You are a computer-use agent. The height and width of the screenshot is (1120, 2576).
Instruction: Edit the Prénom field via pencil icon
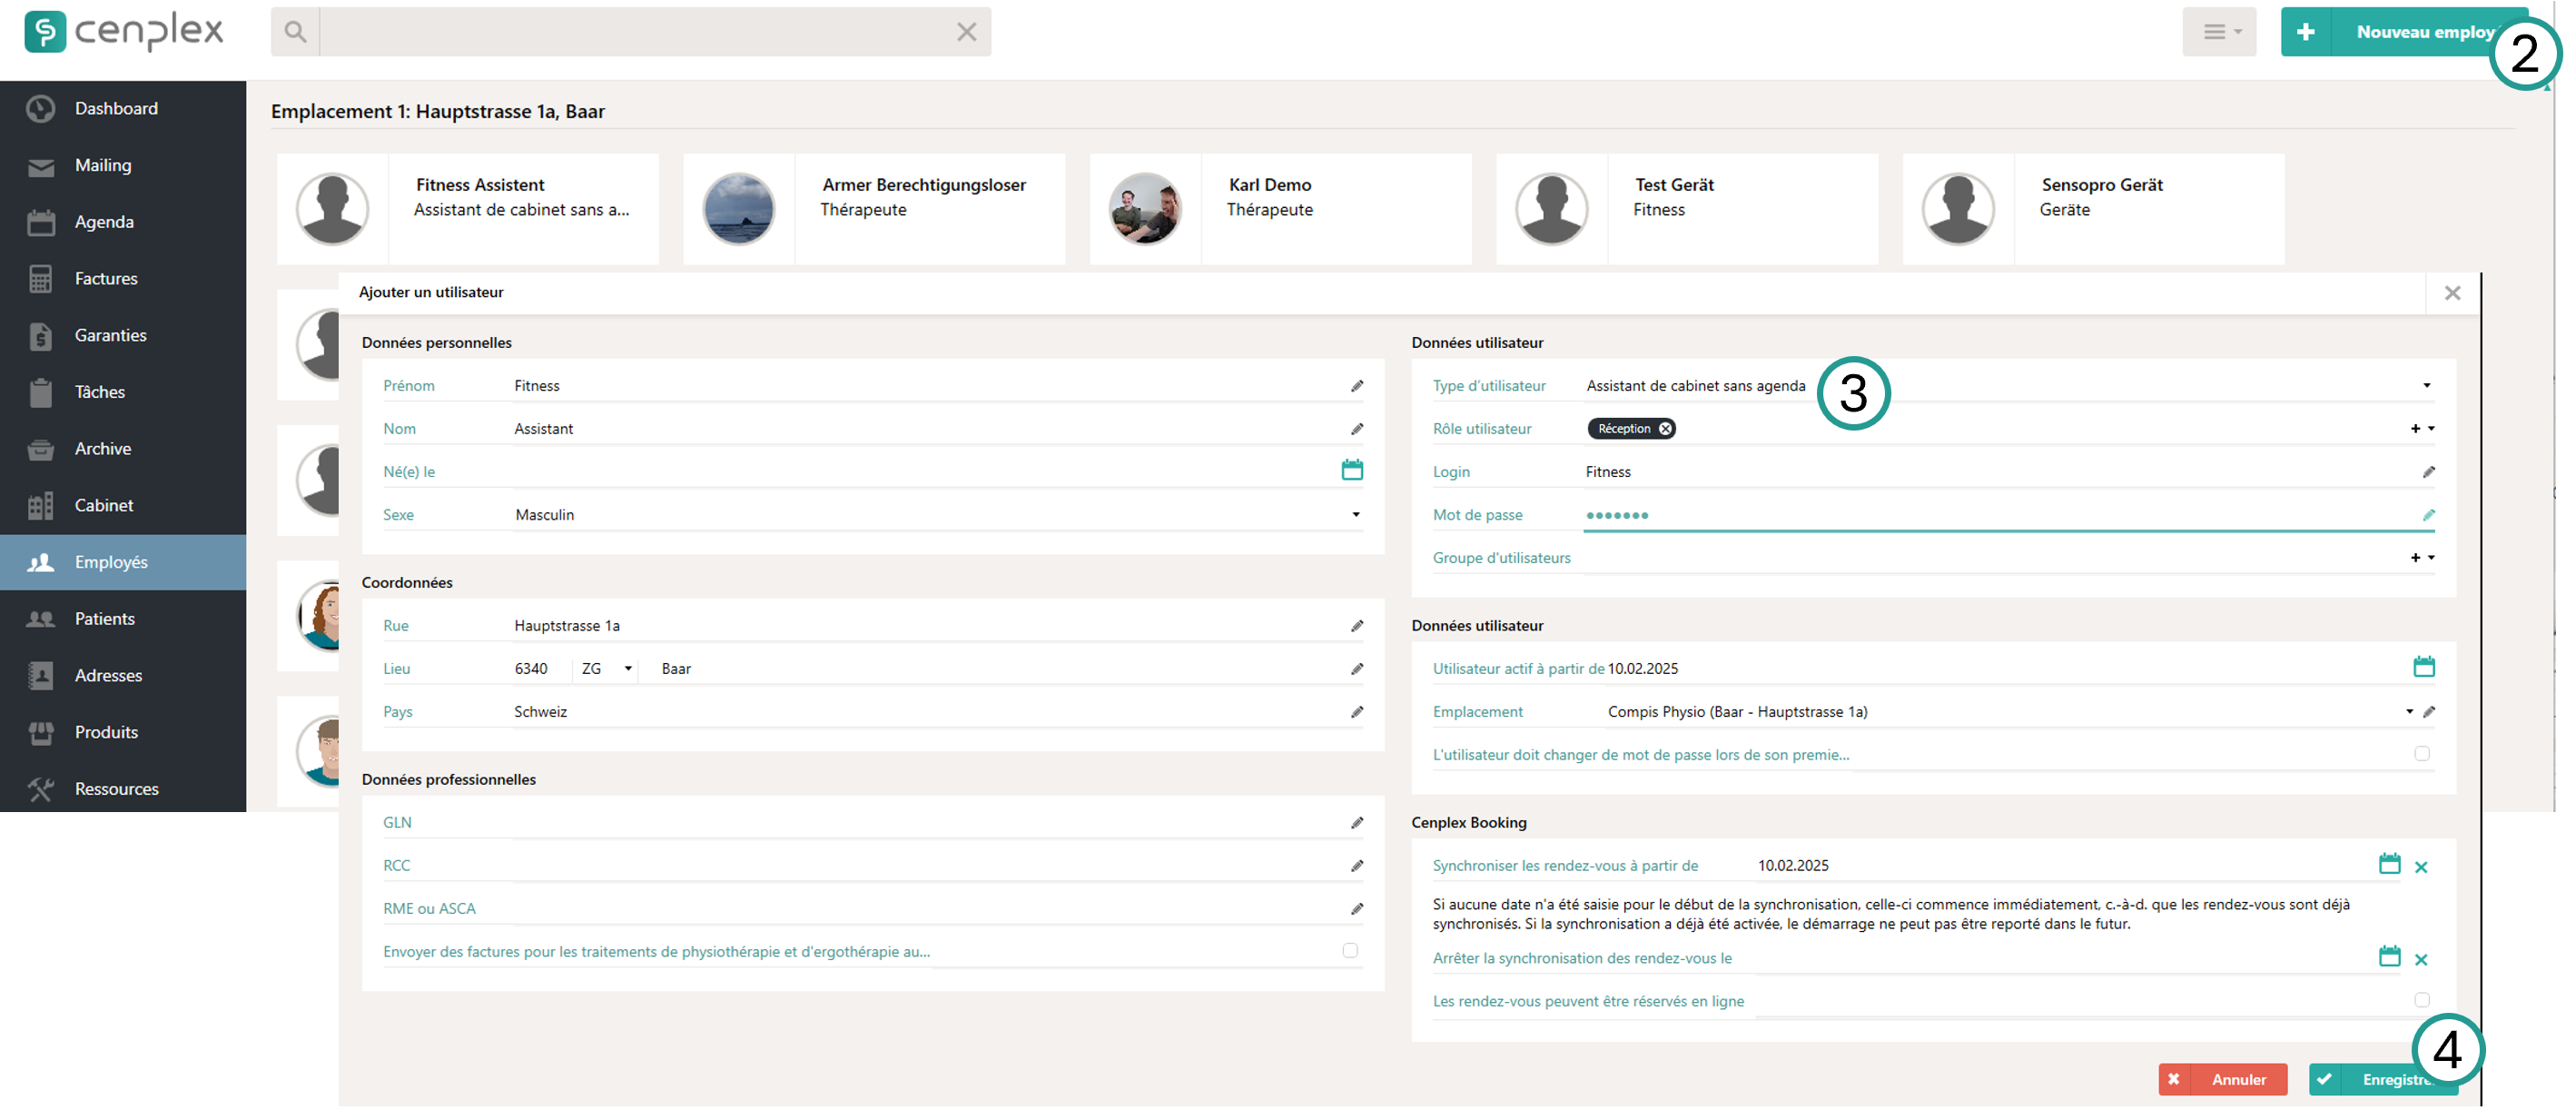click(x=1357, y=385)
